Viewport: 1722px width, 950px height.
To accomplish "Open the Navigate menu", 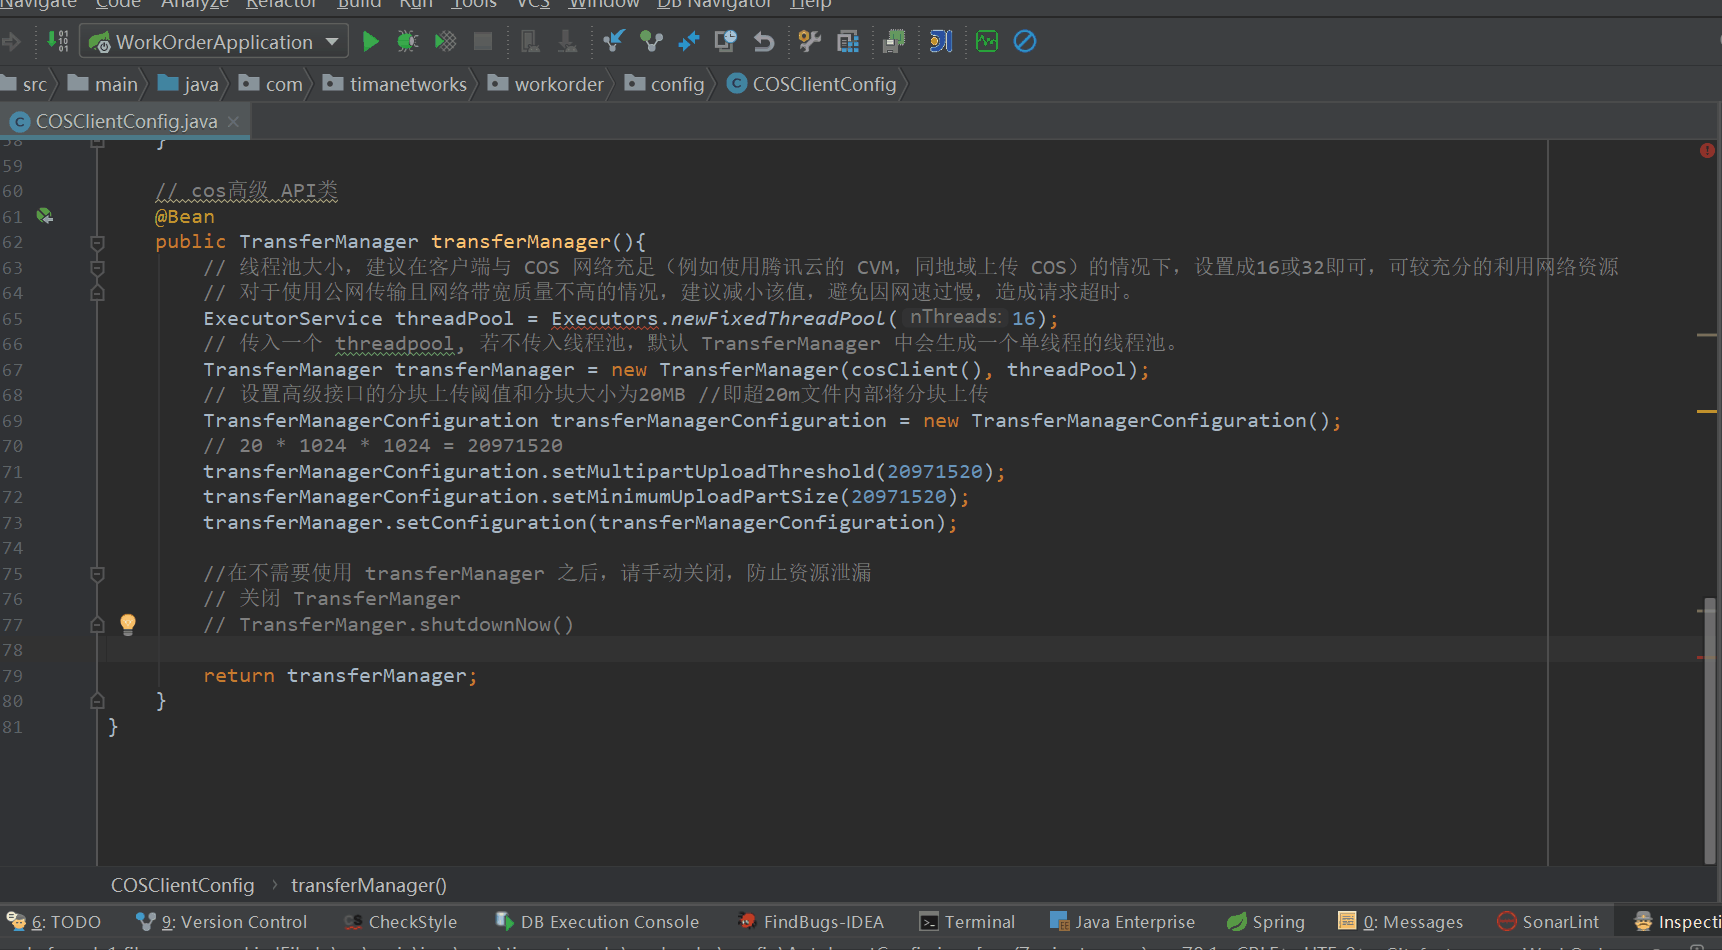I will coord(38,5).
